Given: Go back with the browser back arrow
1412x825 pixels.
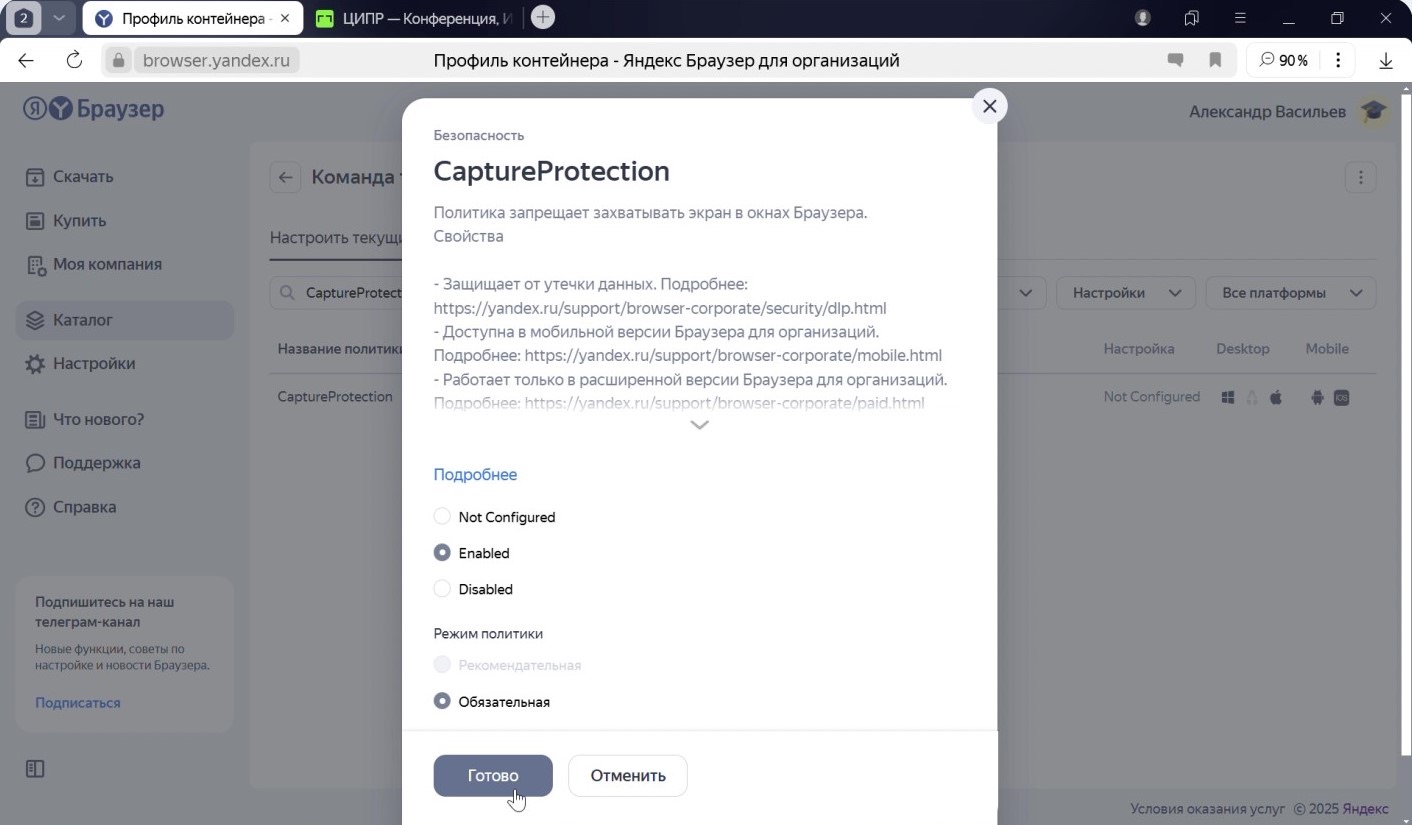Looking at the screenshot, I should tap(26, 61).
